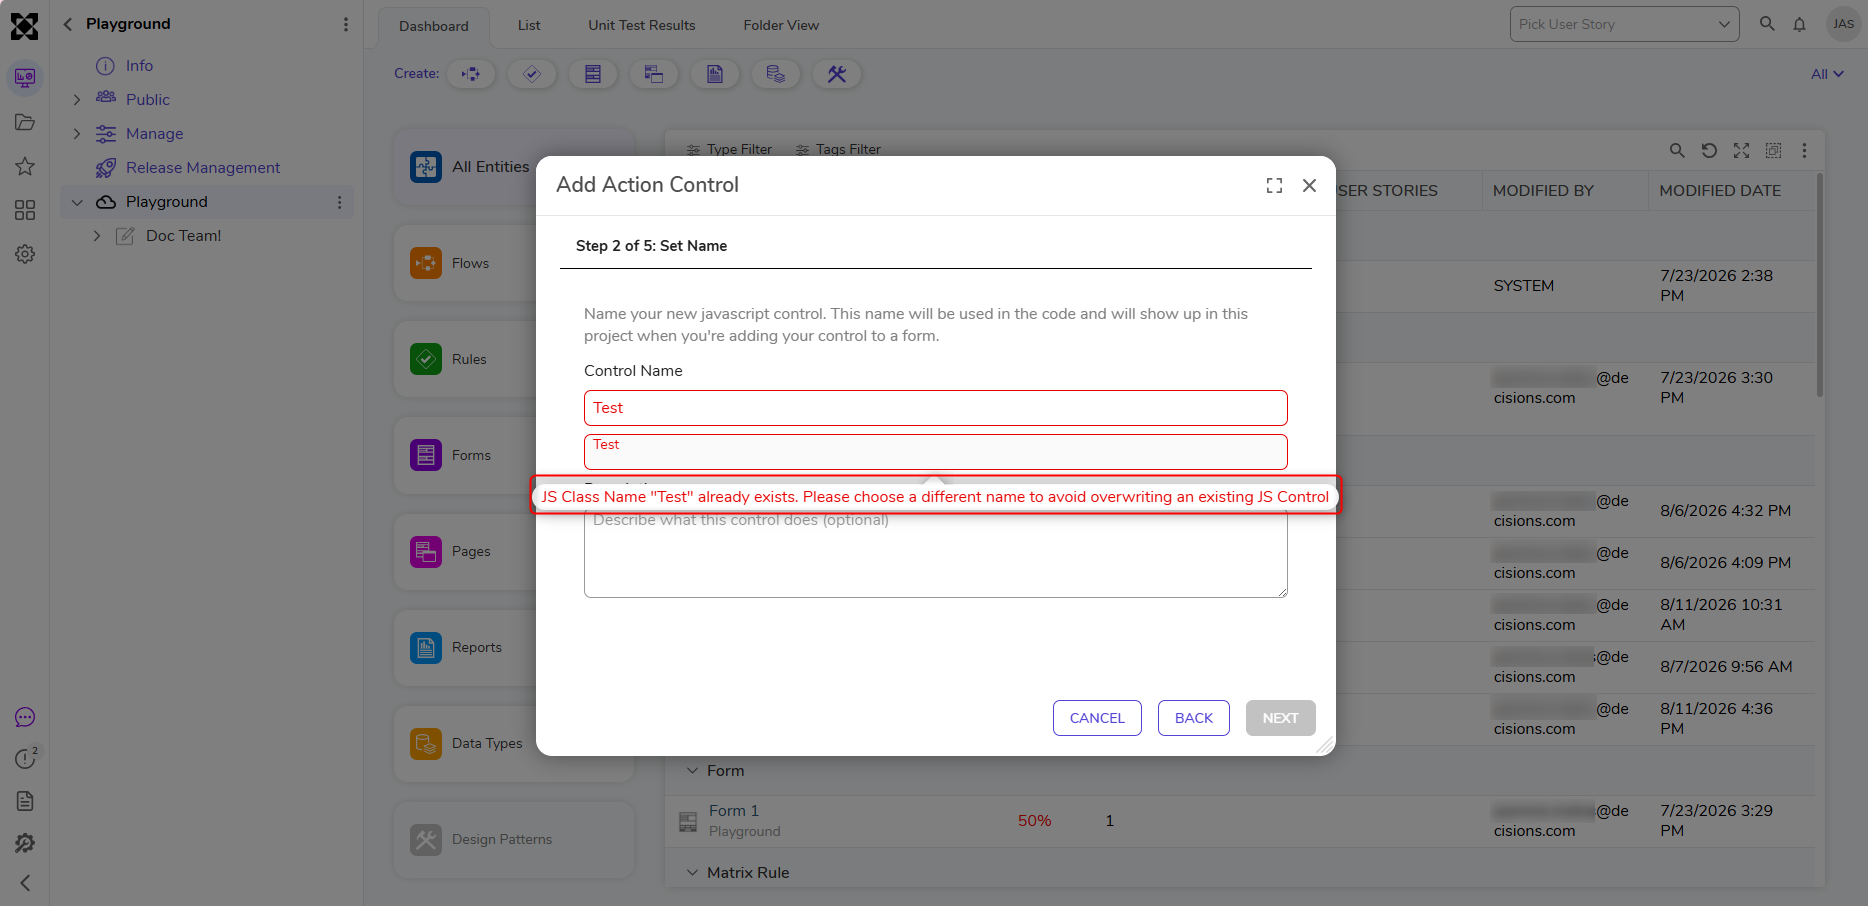1868x906 pixels.
Task: Create a new Report from toolbar
Action: click(715, 74)
